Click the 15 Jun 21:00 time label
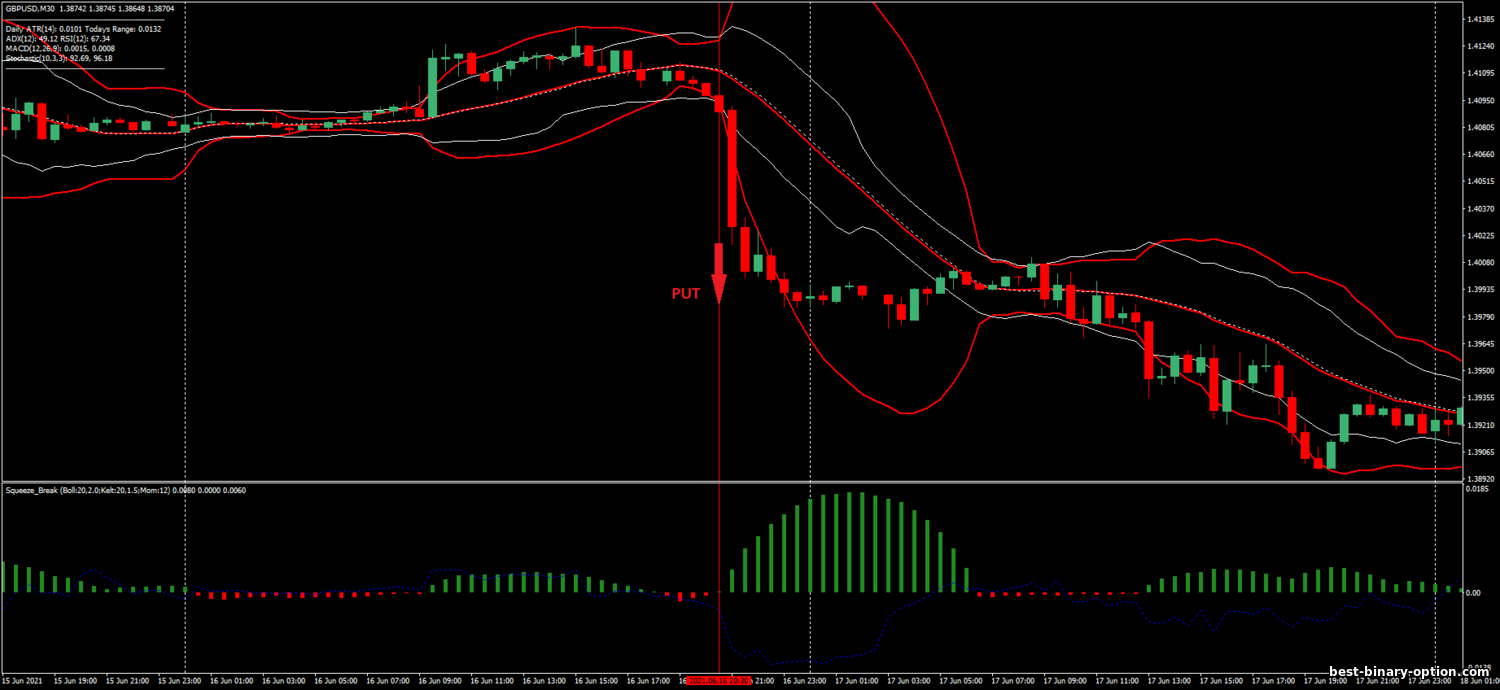 (x=126, y=681)
